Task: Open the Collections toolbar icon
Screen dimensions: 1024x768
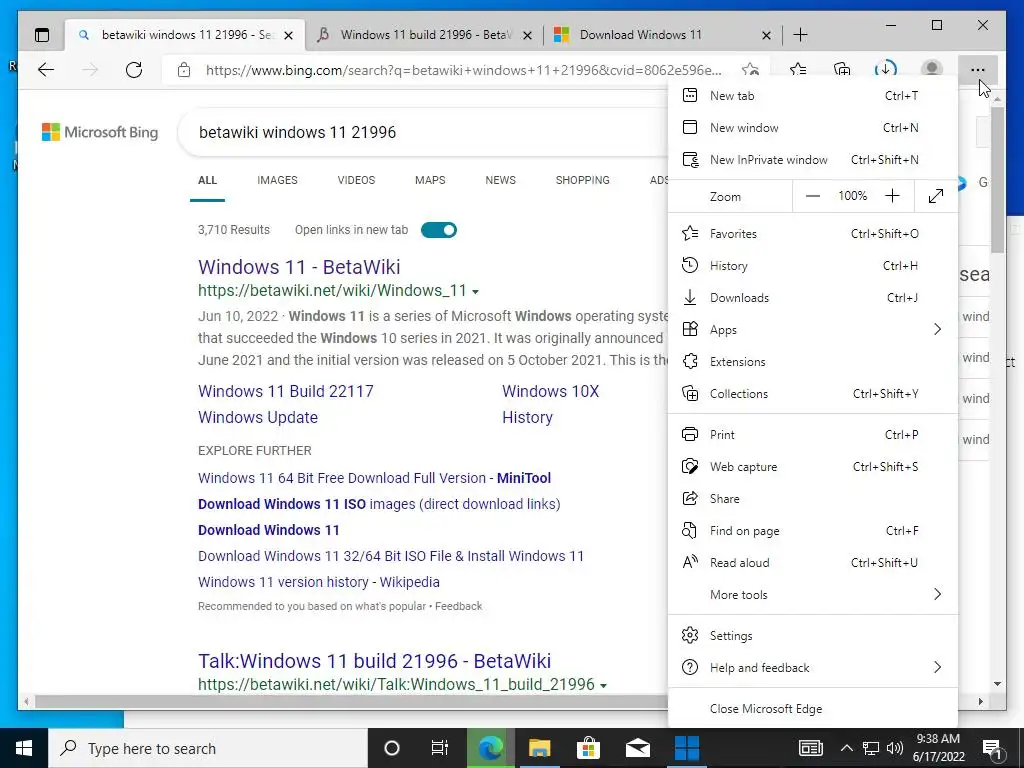Action: [842, 69]
